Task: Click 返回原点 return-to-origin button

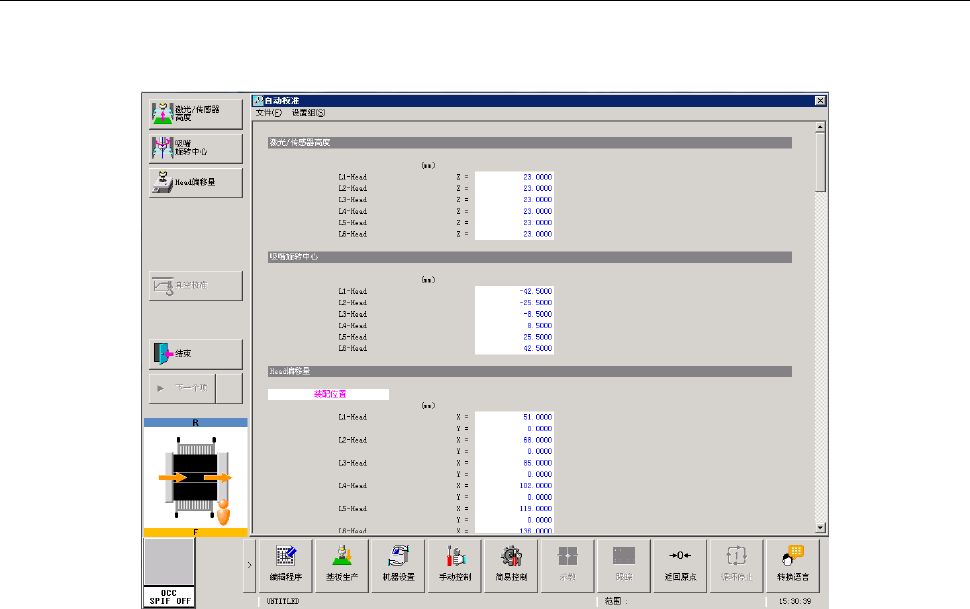Action: click(680, 566)
